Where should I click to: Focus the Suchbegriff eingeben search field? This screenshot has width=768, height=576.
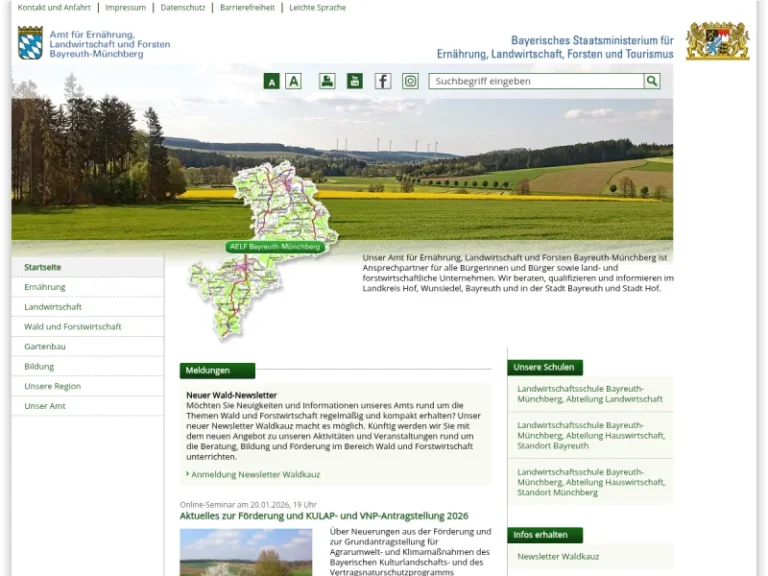(x=536, y=81)
